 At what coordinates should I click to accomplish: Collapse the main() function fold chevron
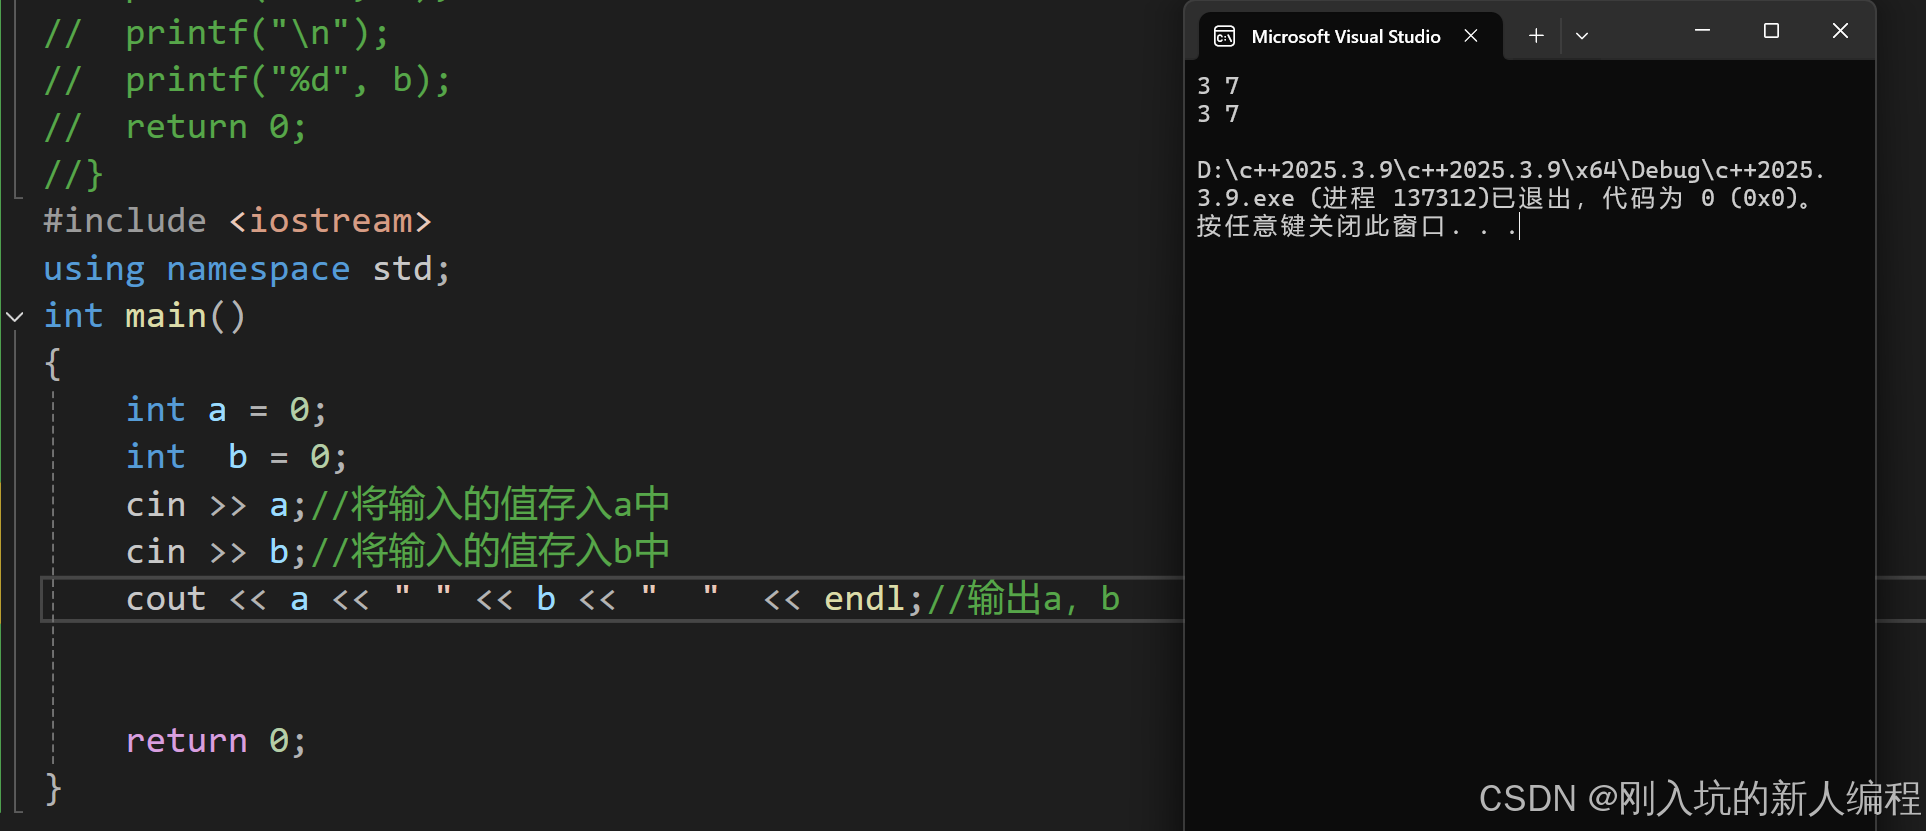[x=15, y=317]
